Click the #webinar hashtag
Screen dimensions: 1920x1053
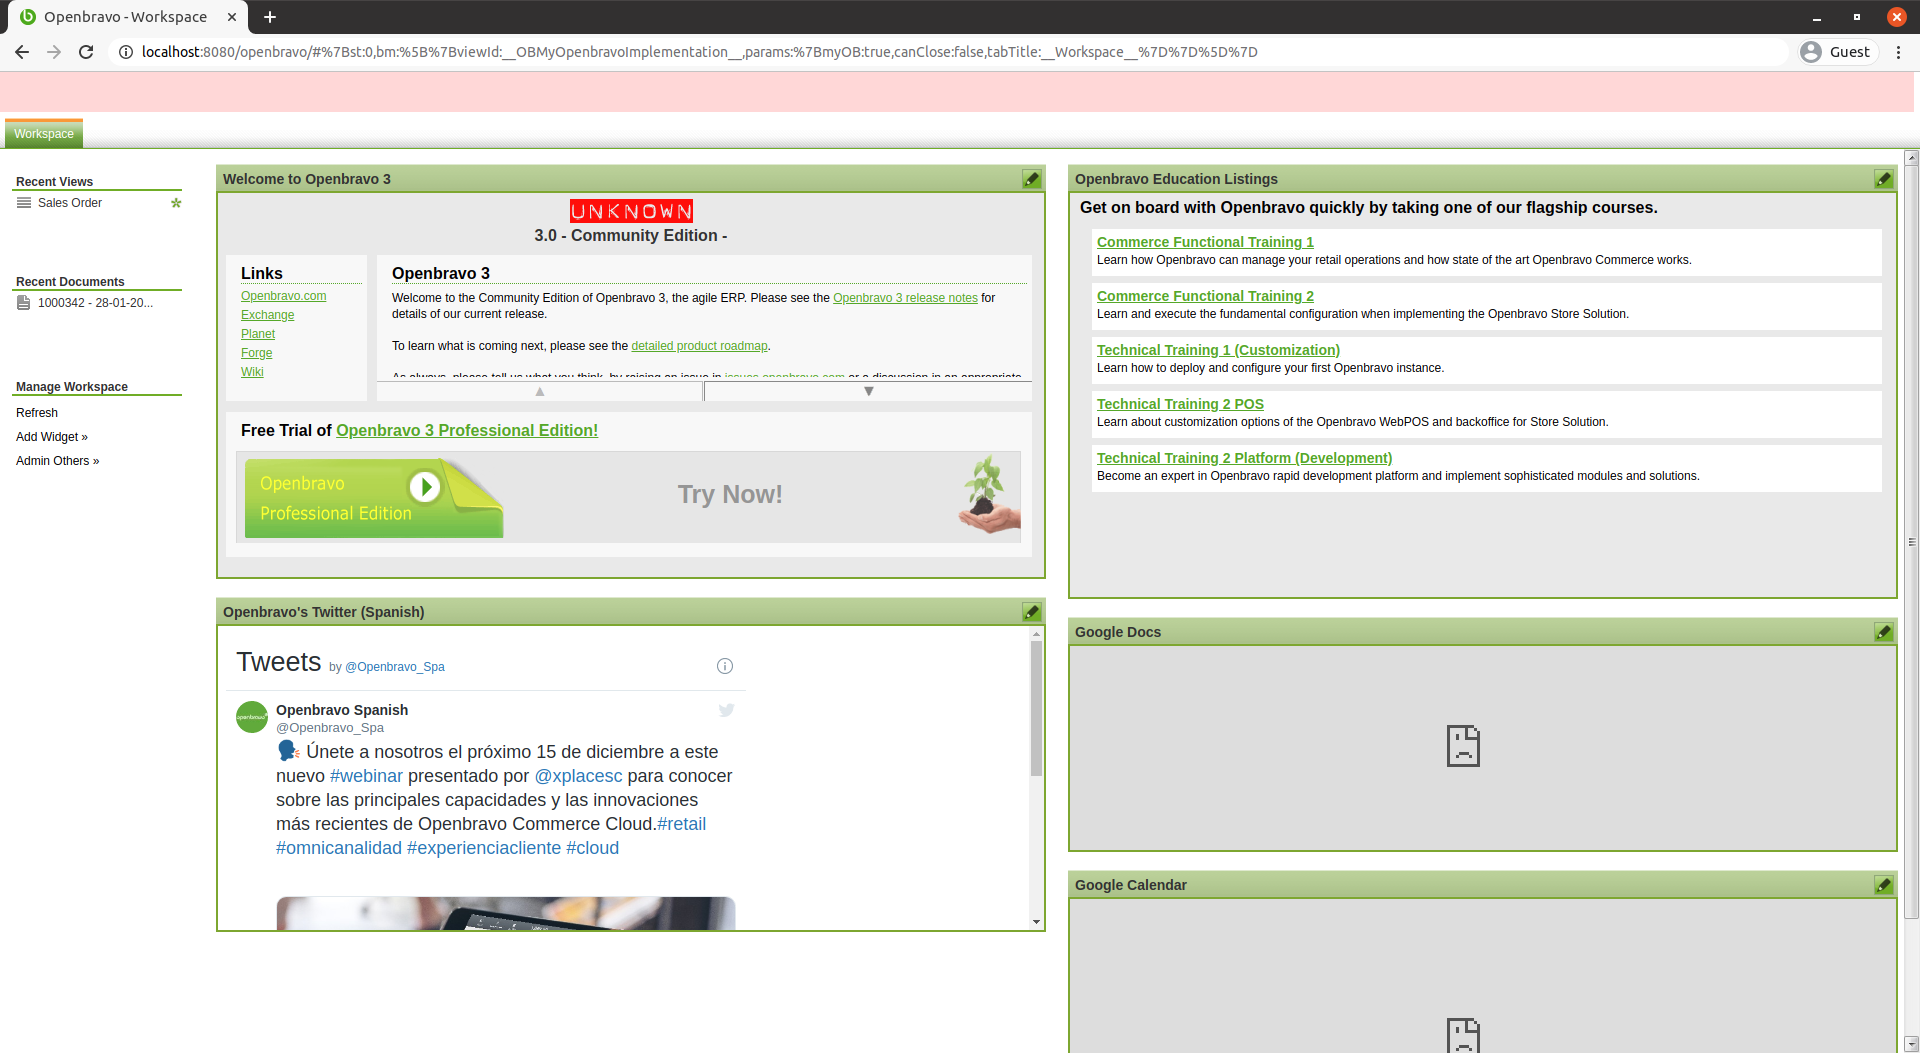click(x=366, y=776)
